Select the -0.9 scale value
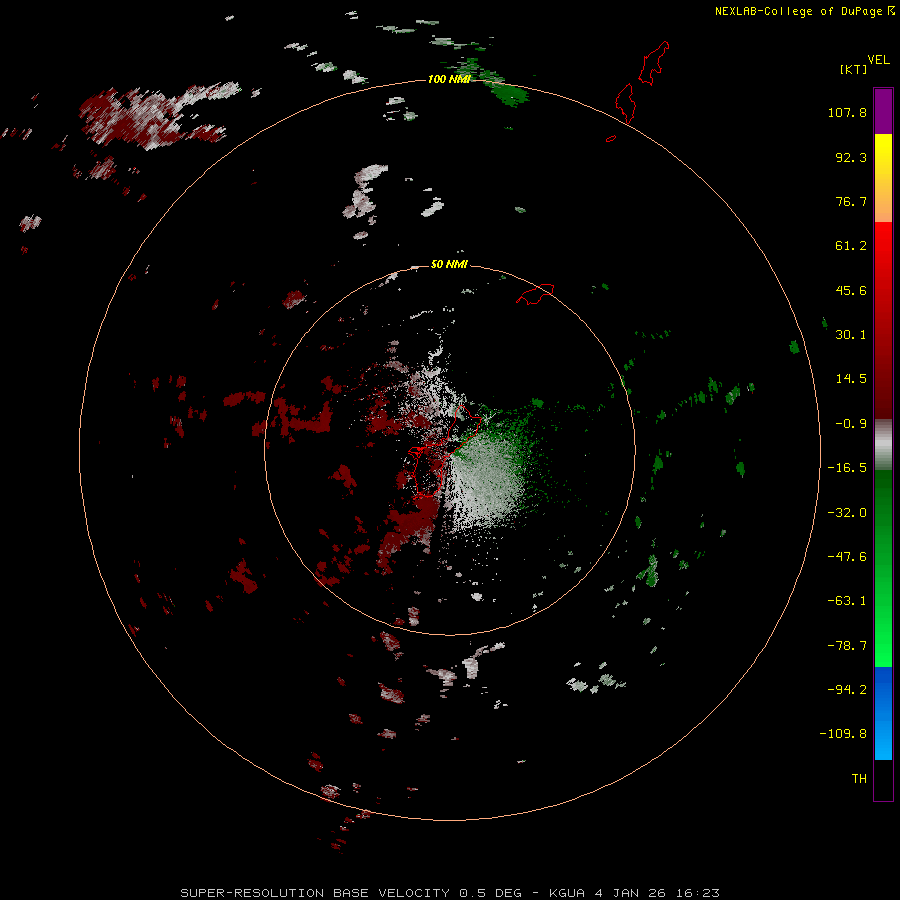Screen dimensions: 900x900 (x=851, y=424)
